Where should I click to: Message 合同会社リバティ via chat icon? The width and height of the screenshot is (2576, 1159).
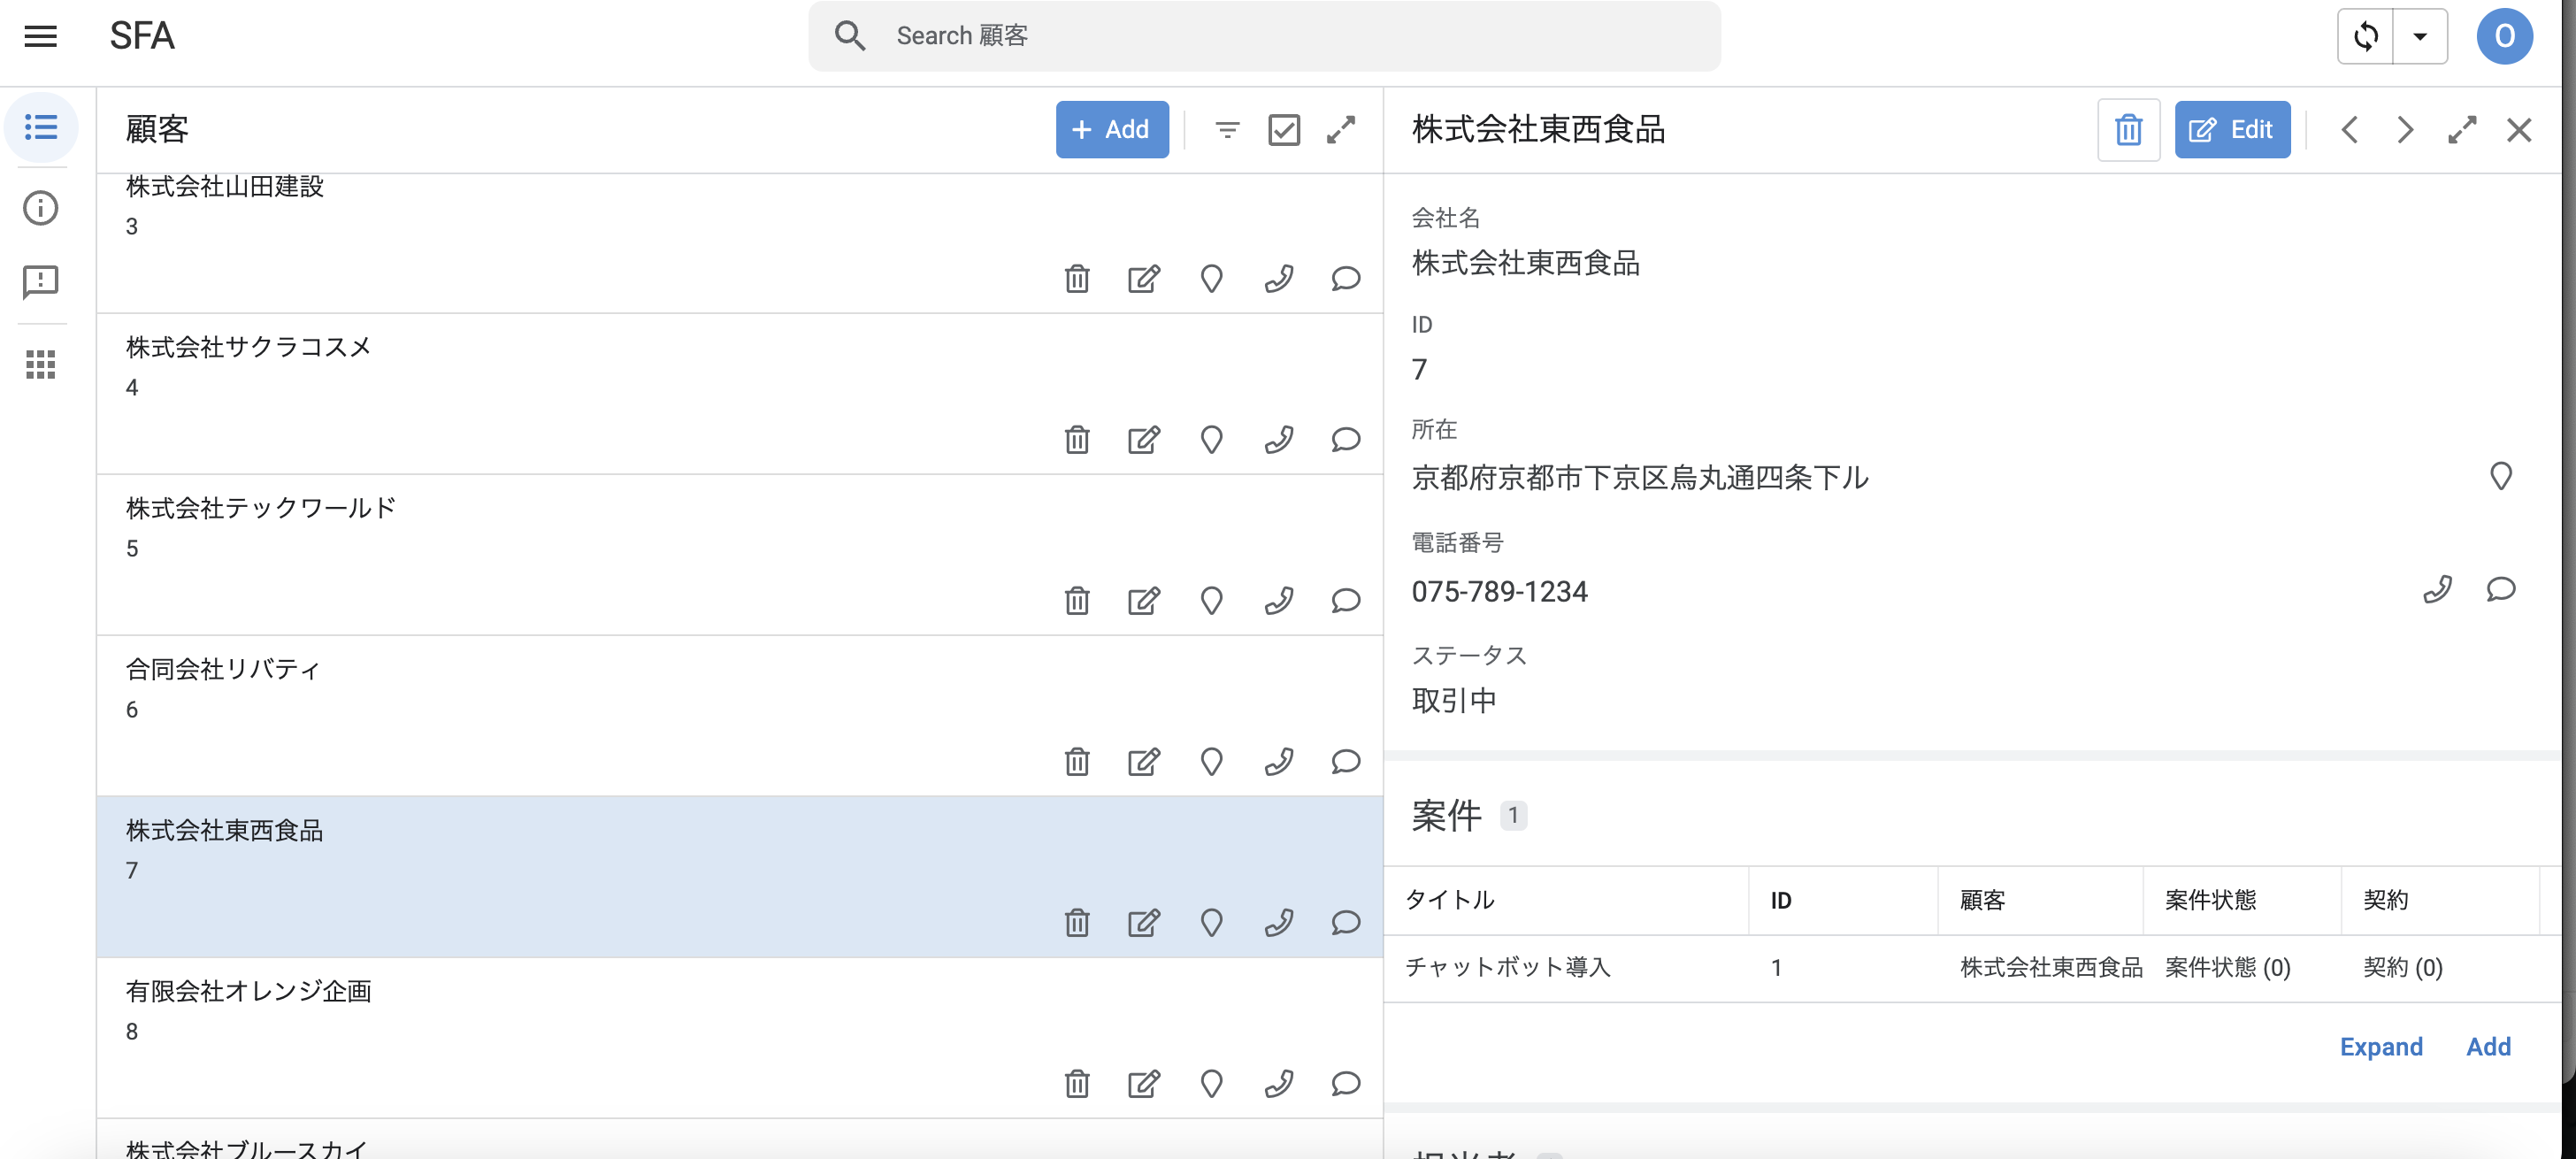(x=1346, y=762)
